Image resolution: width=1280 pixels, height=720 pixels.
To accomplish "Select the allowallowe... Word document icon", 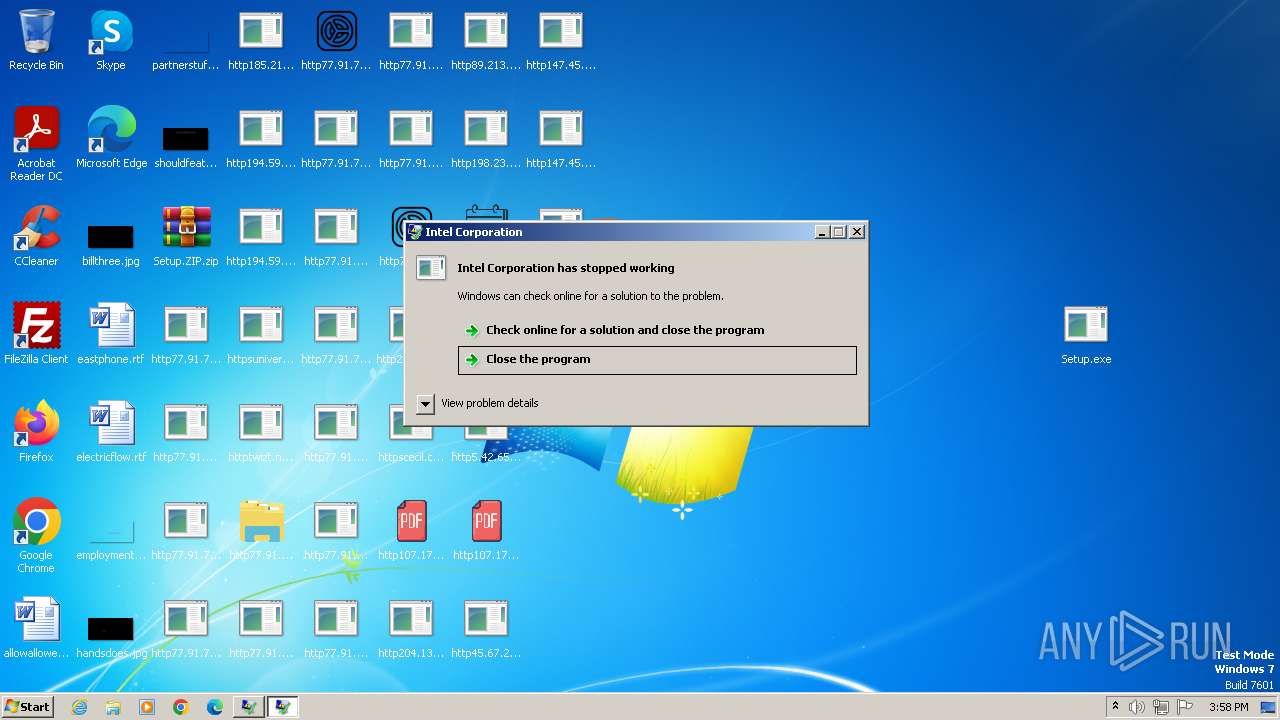I will [36, 629].
